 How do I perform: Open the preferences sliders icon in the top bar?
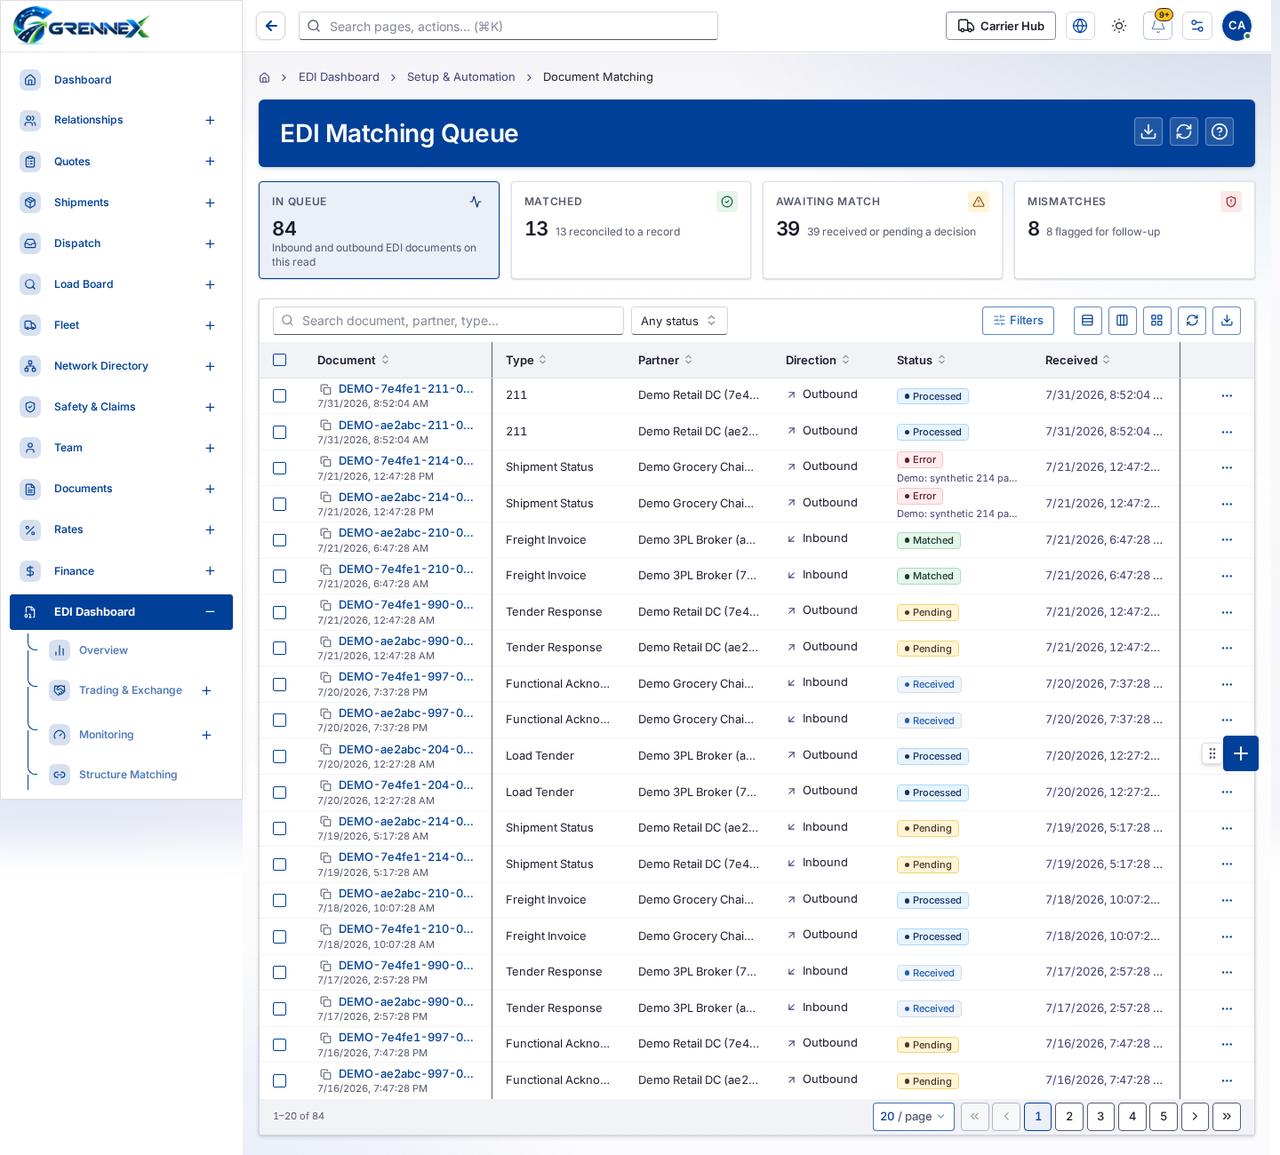point(1197,26)
